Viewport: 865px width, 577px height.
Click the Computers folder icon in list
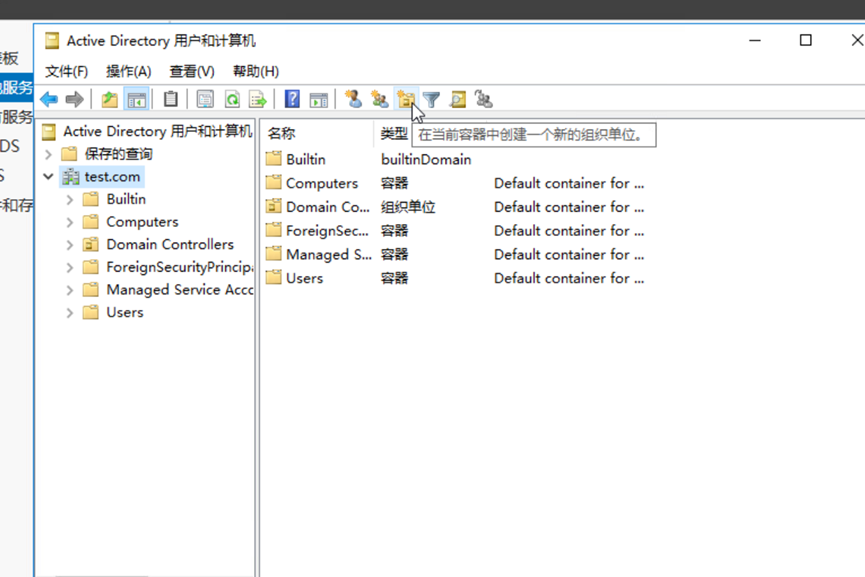tap(273, 183)
